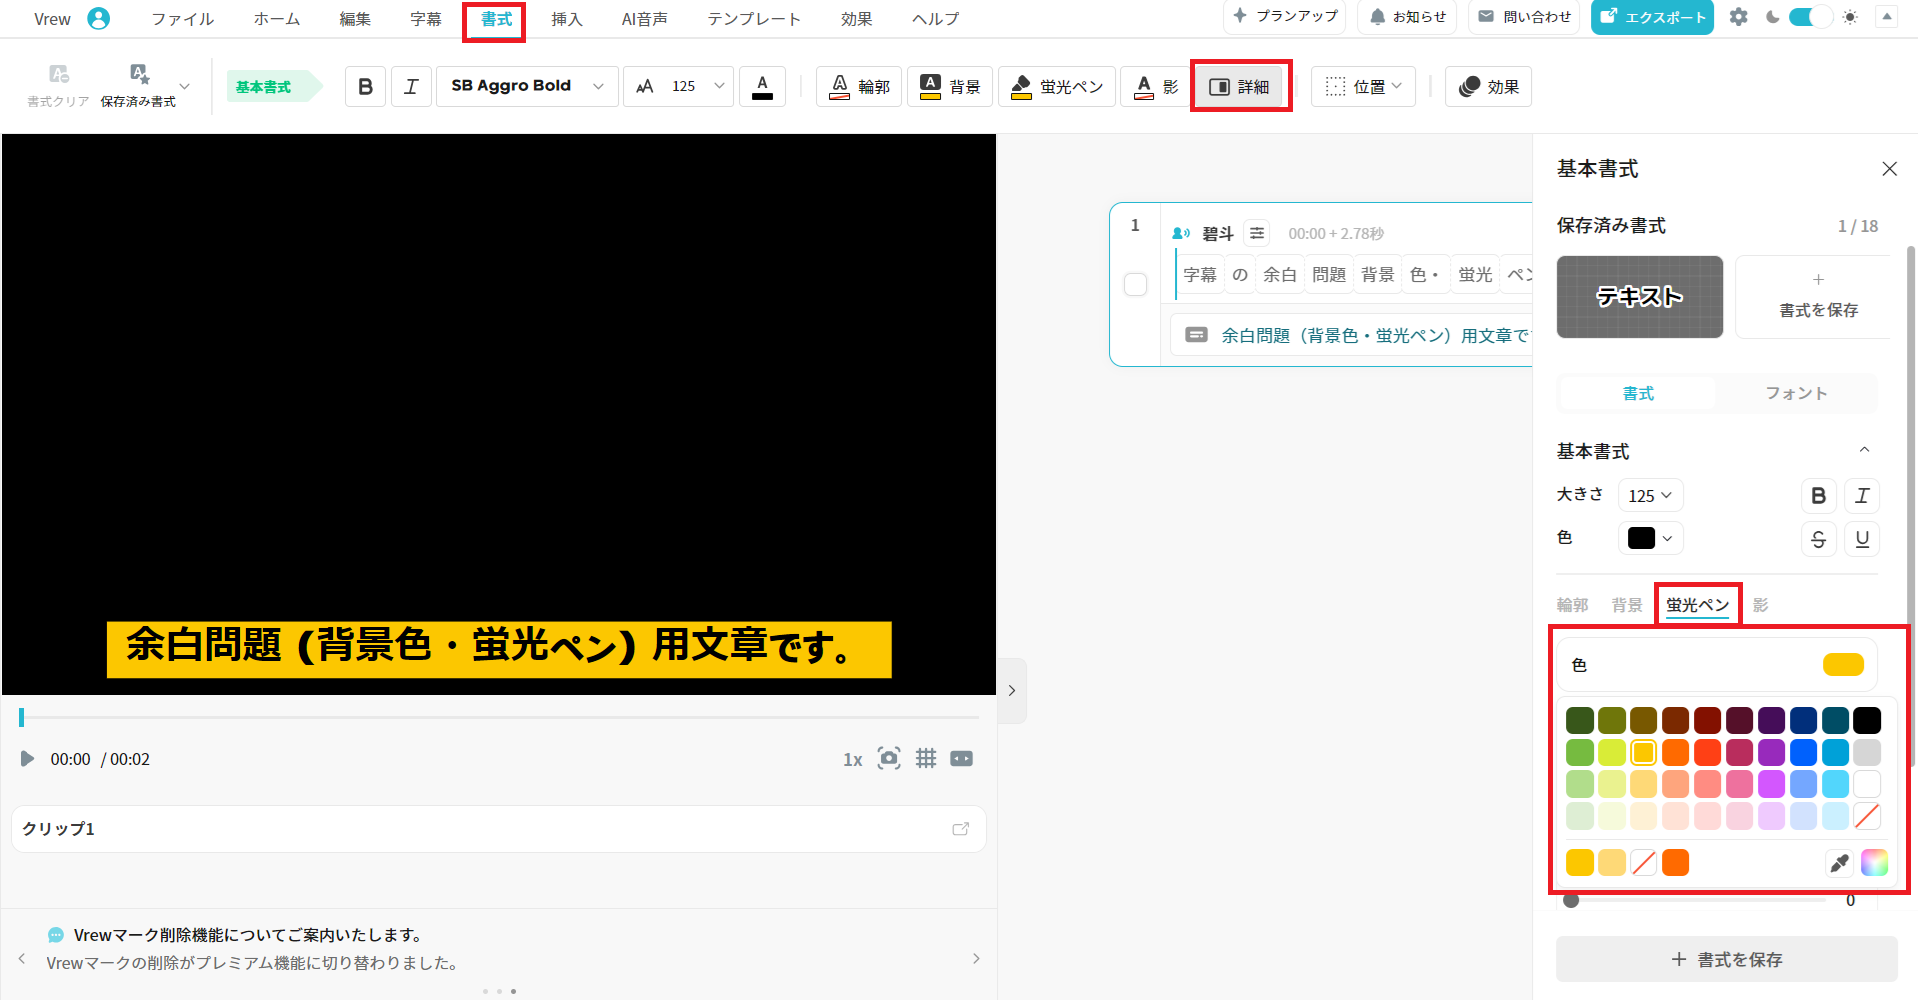This screenshot has height=1000, width=1918.
Task: Open clip 1 voice settings sliders icon
Action: [1257, 233]
